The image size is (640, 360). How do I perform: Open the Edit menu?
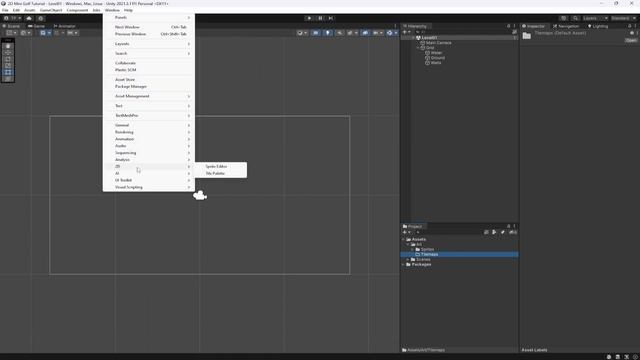point(16,10)
